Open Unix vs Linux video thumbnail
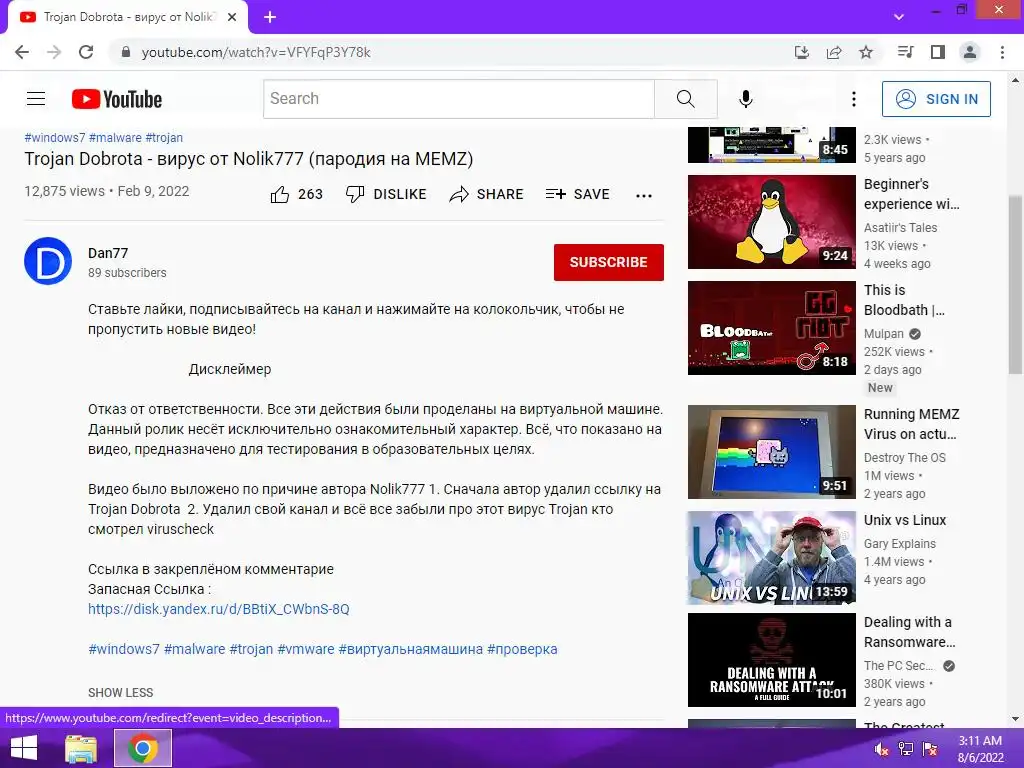The image size is (1024, 768). 771,558
